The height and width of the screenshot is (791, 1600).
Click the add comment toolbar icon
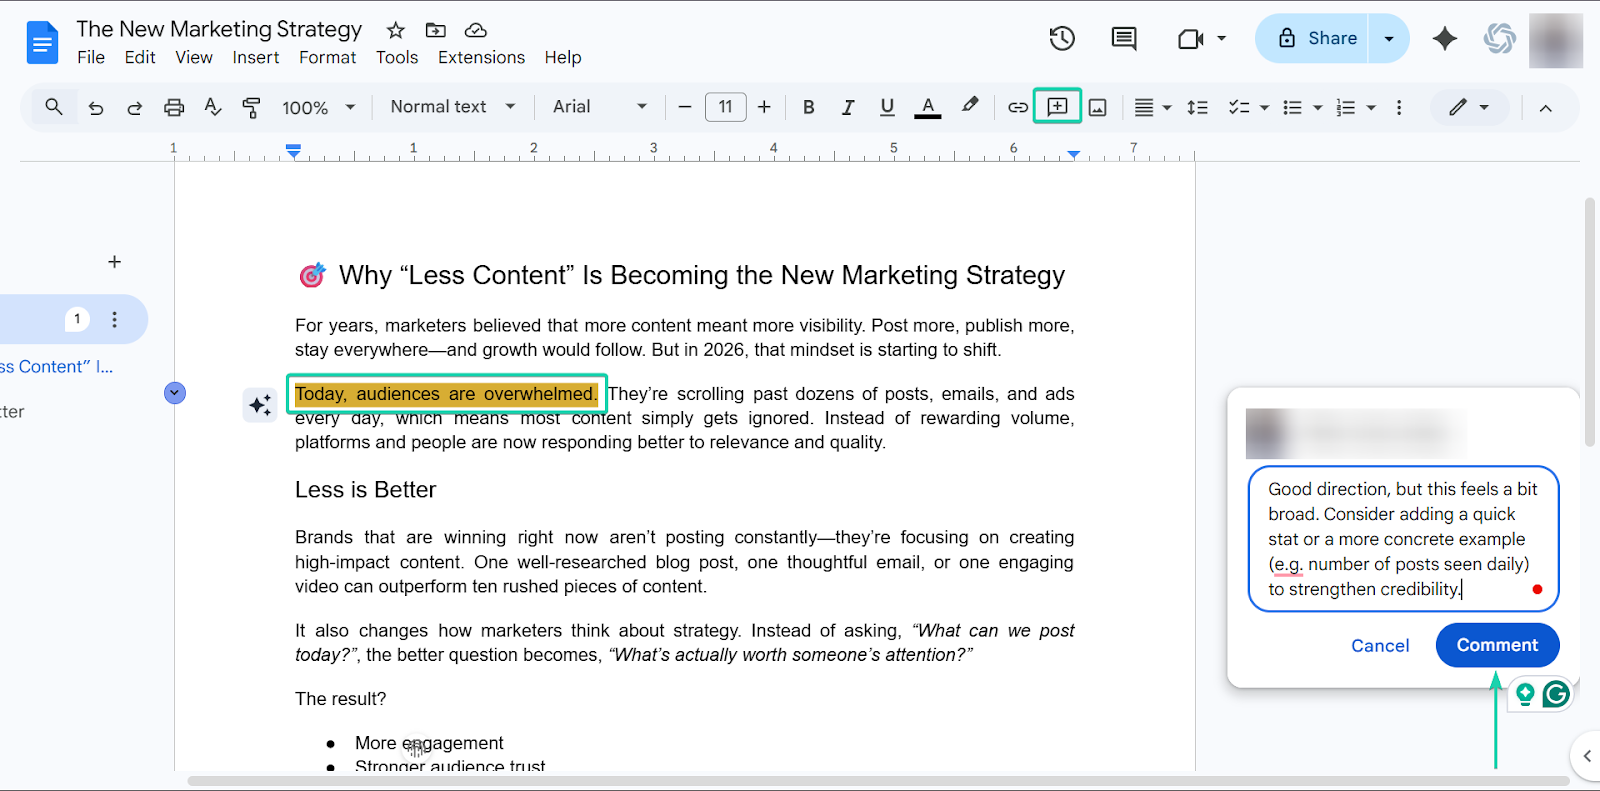pyautogui.click(x=1057, y=106)
